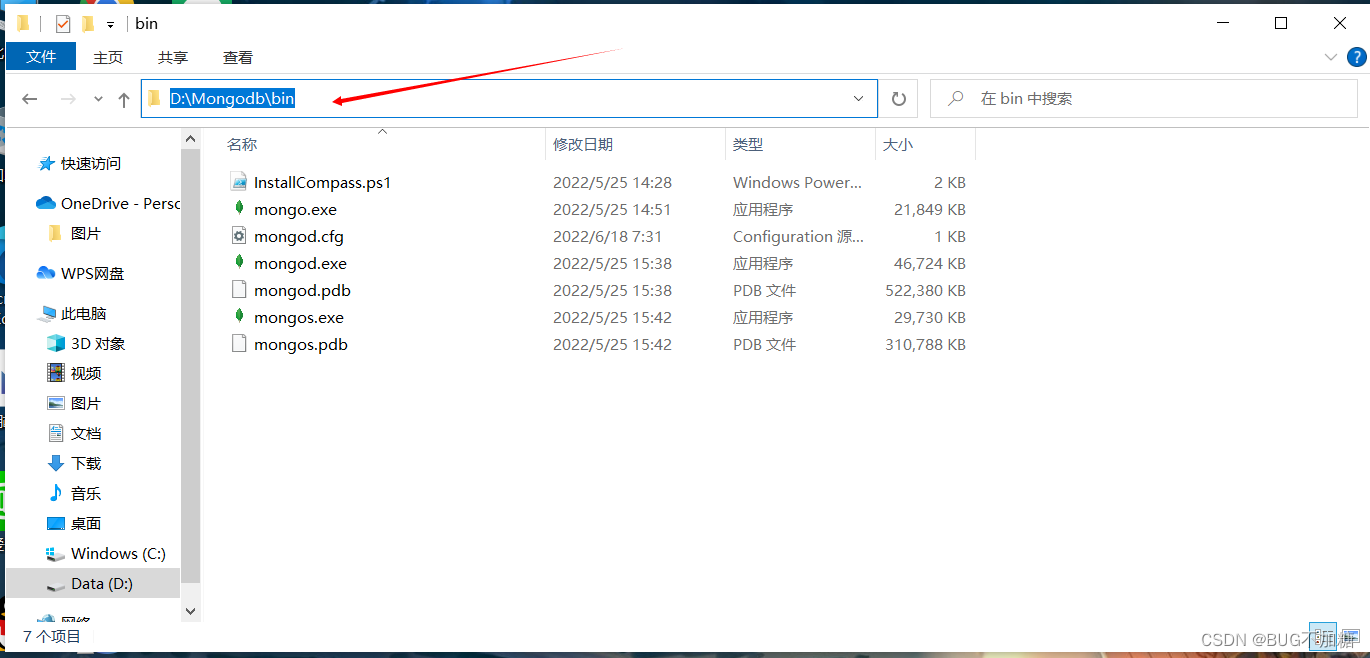
Task: Click the 46,724 KB size value
Action: (930, 263)
